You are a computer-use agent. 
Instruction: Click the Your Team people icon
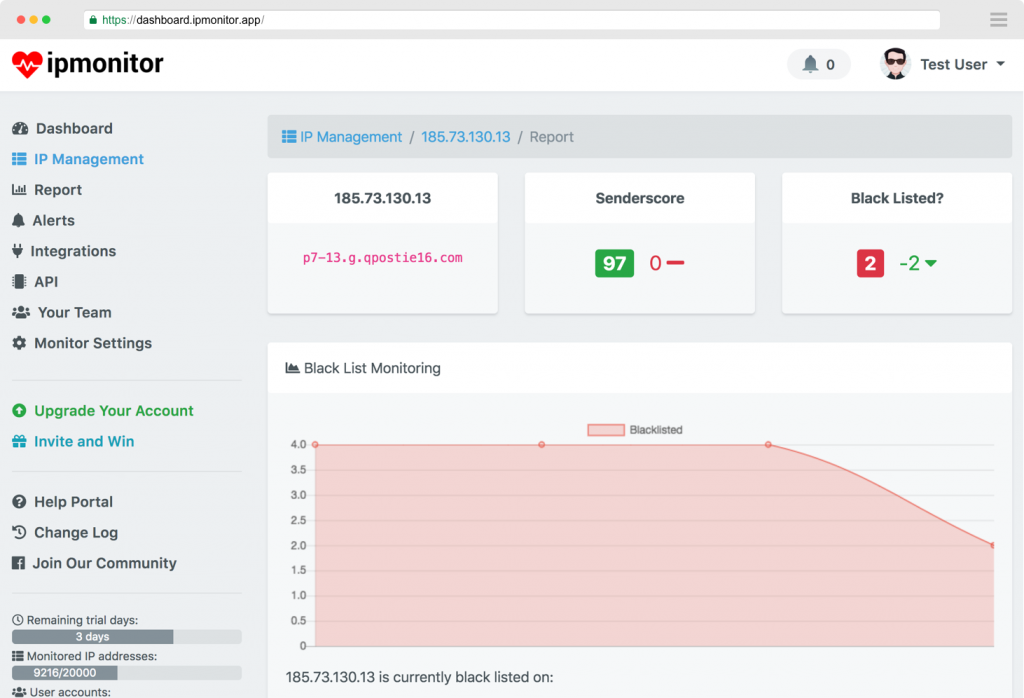(22, 312)
